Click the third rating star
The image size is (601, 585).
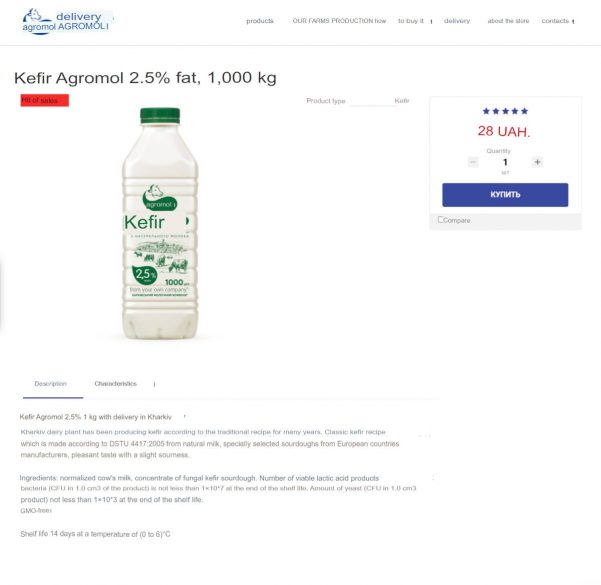point(505,111)
